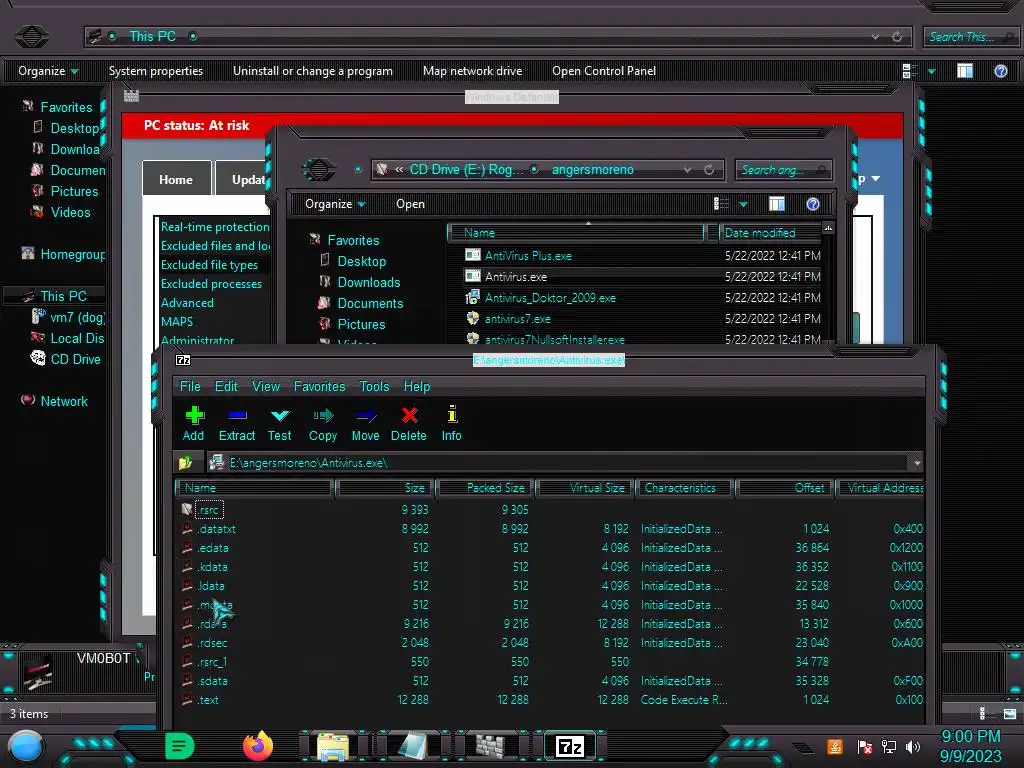Click Open in angersmoreno window toolbar

[x=410, y=204]
